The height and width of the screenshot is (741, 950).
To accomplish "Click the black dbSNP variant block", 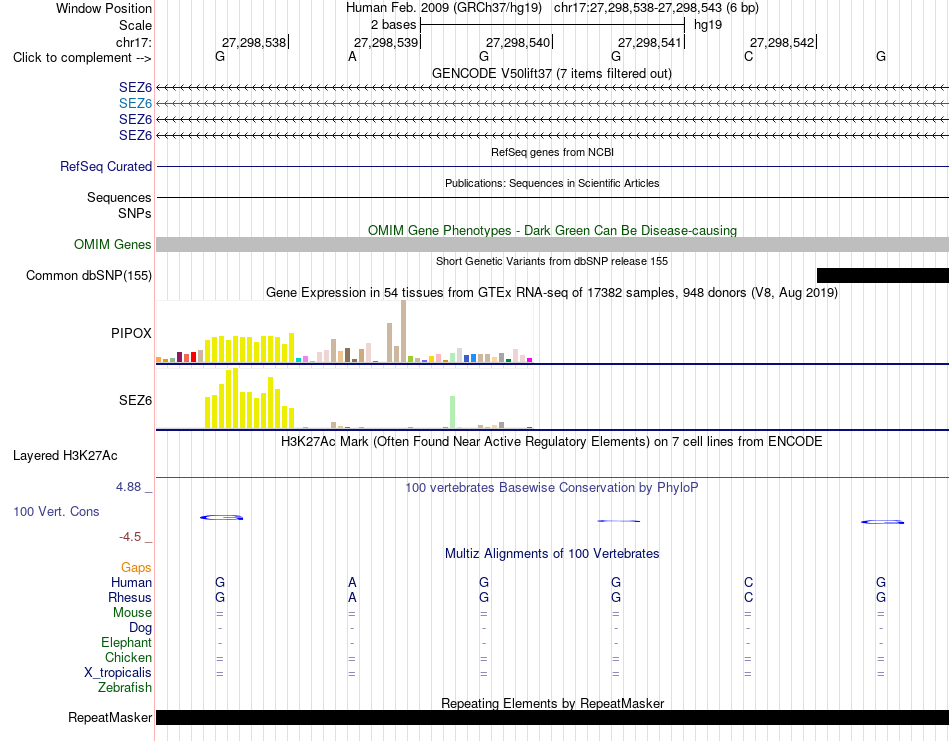I will point(883,276).
